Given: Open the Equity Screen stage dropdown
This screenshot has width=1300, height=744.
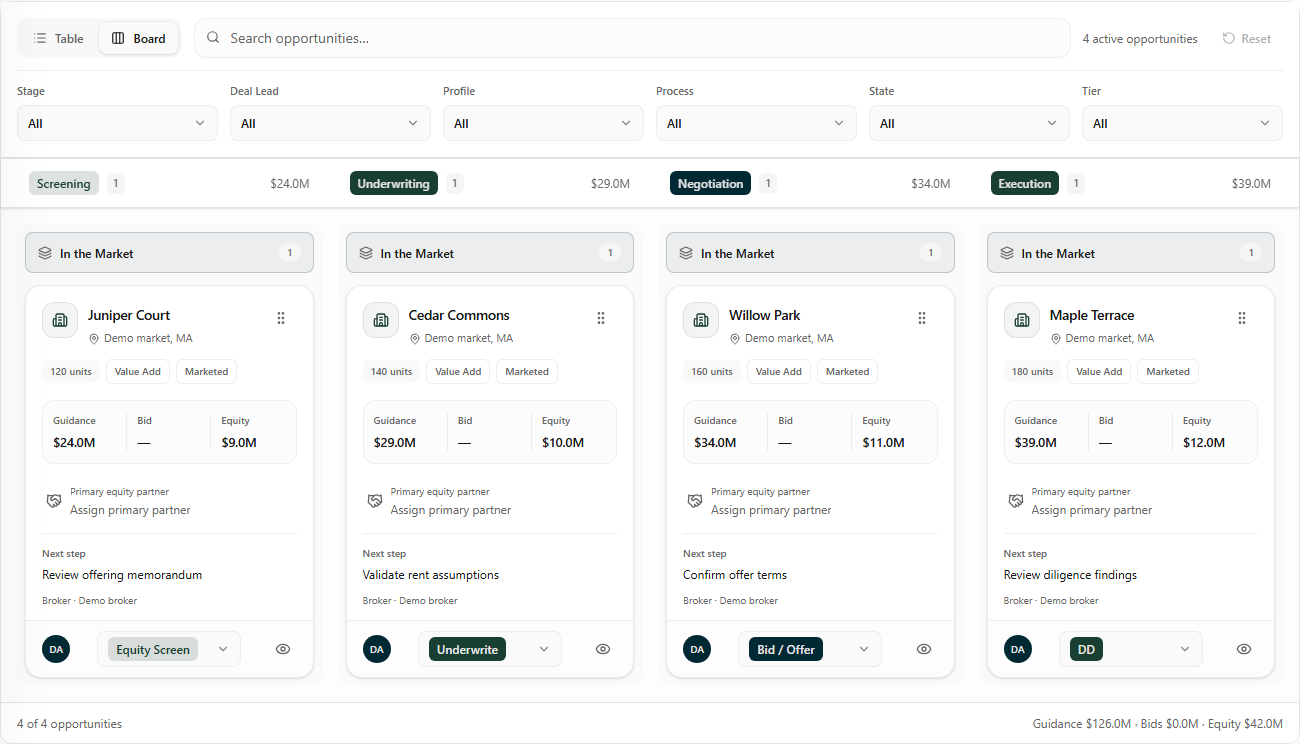Looking at the screenshot, I should (x=169, y=649).
